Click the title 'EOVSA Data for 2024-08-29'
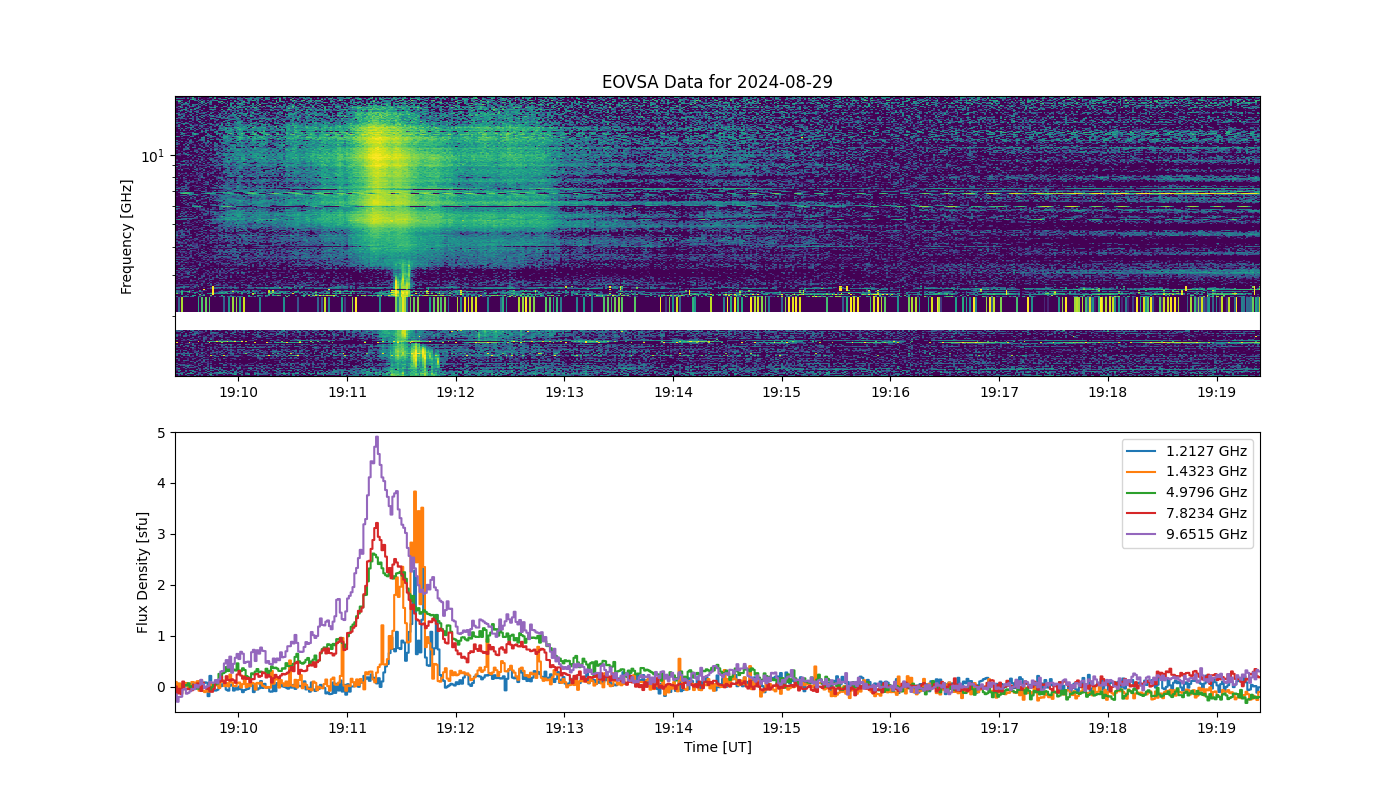 pos(717,82)
